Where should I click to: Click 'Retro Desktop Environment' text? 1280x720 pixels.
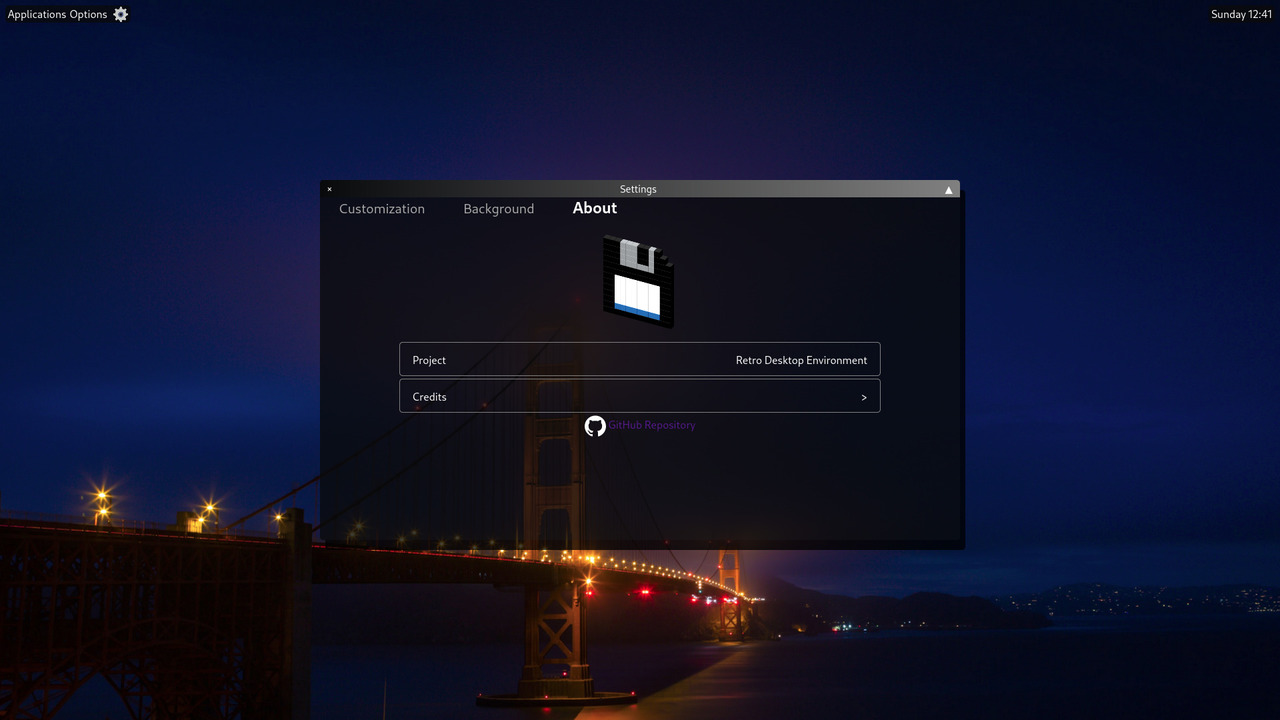pyautogui.click(x=801, y=360)
